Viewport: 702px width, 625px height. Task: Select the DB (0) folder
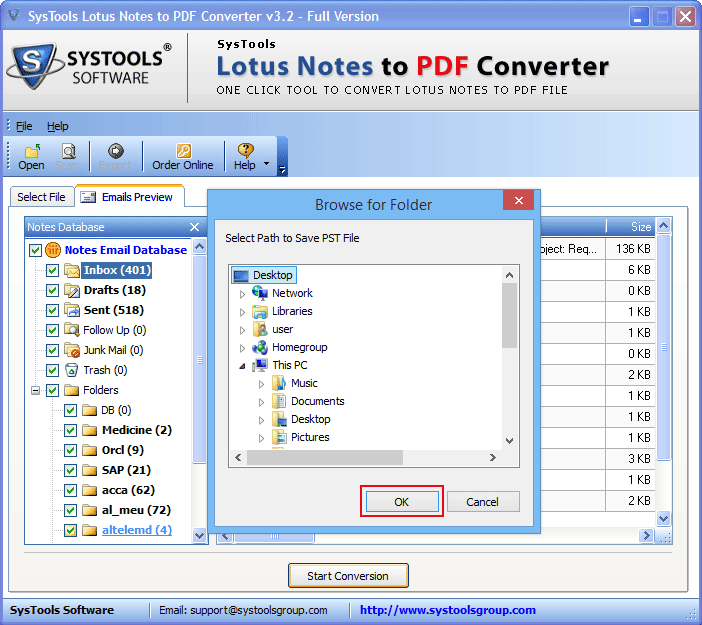tap(116, 410)
